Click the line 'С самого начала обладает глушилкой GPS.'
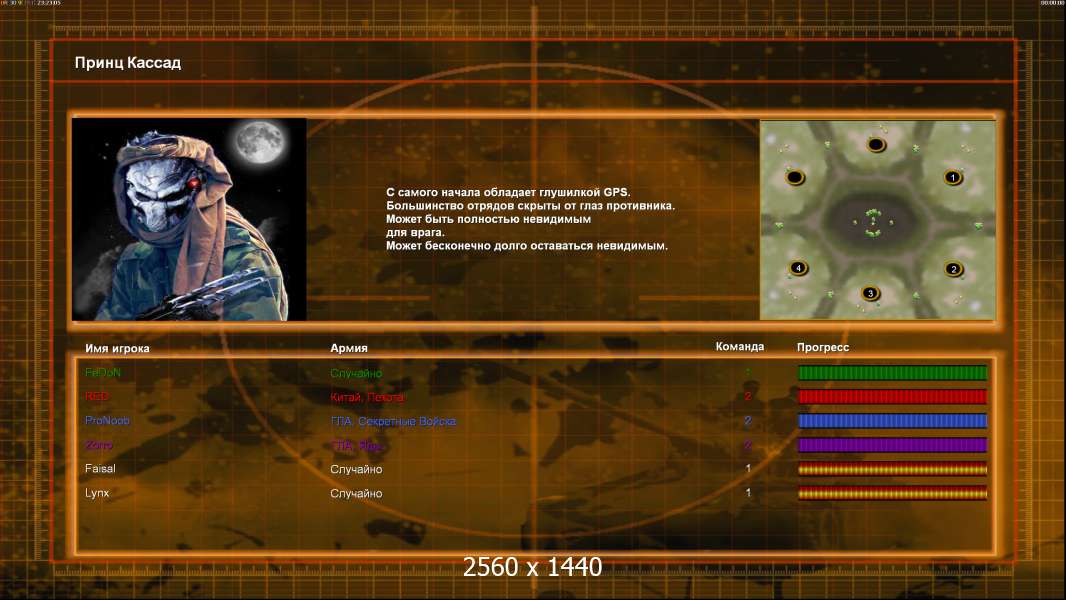This screenshot has height=600, width=1066. (508, 192)
